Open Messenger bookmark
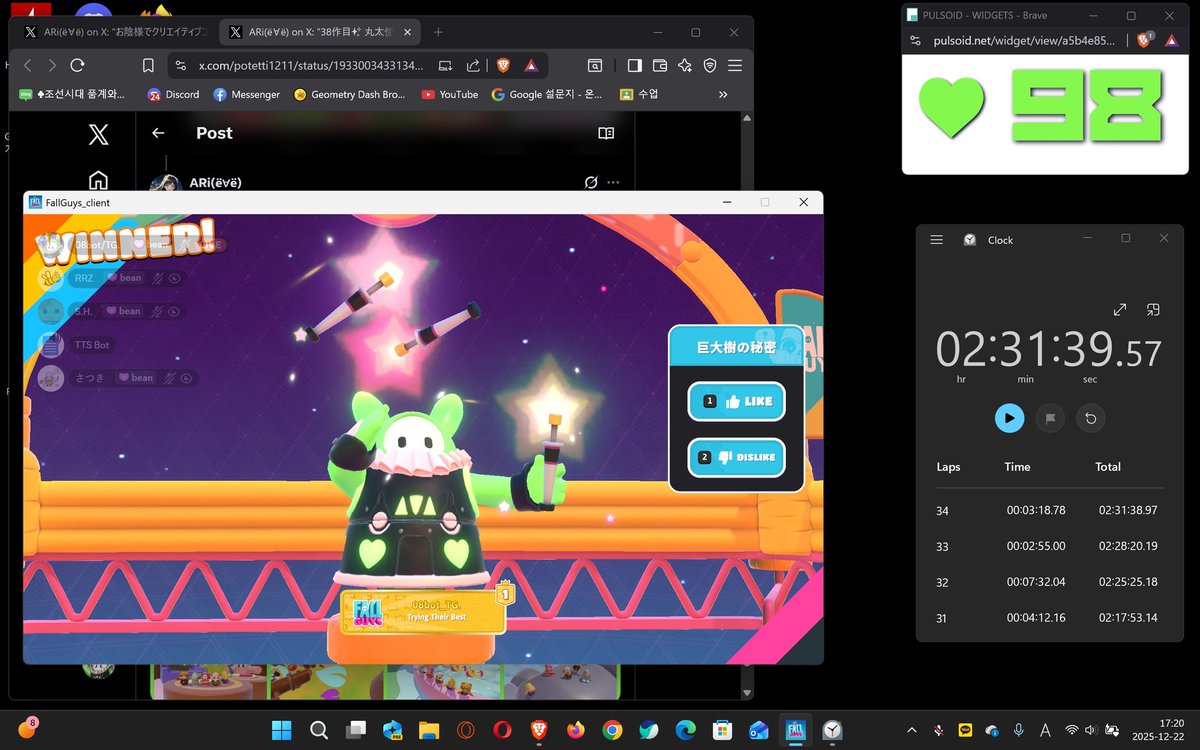The width and height of the screenshot is (1200, 750). [x=246, y=94]
